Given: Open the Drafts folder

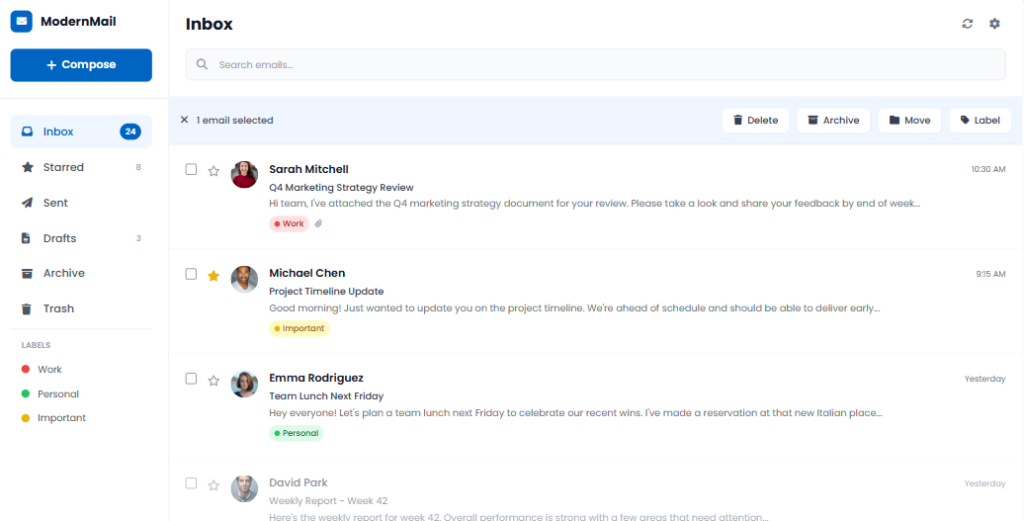Looking at the screenshot, I should (81, 238).
